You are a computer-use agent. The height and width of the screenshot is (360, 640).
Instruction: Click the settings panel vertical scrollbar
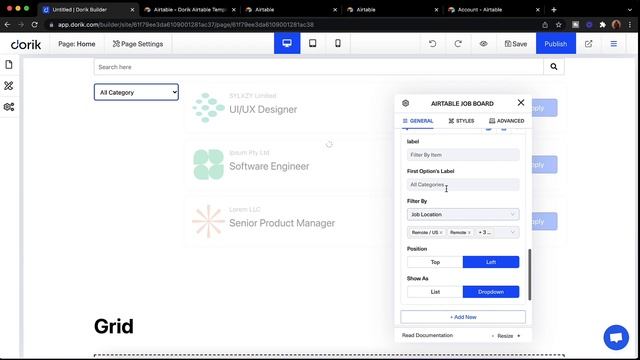(x=530, y=275)
